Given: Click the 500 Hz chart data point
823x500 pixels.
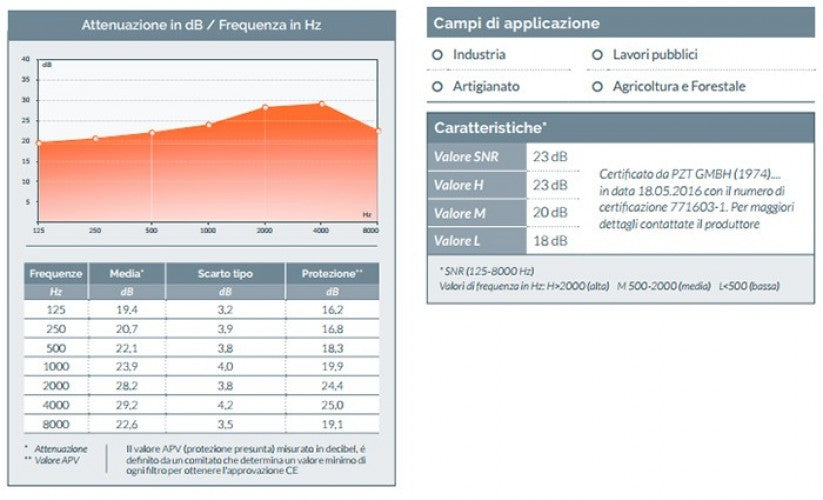Looking at the screenshot, I should (x=152, y=132).
